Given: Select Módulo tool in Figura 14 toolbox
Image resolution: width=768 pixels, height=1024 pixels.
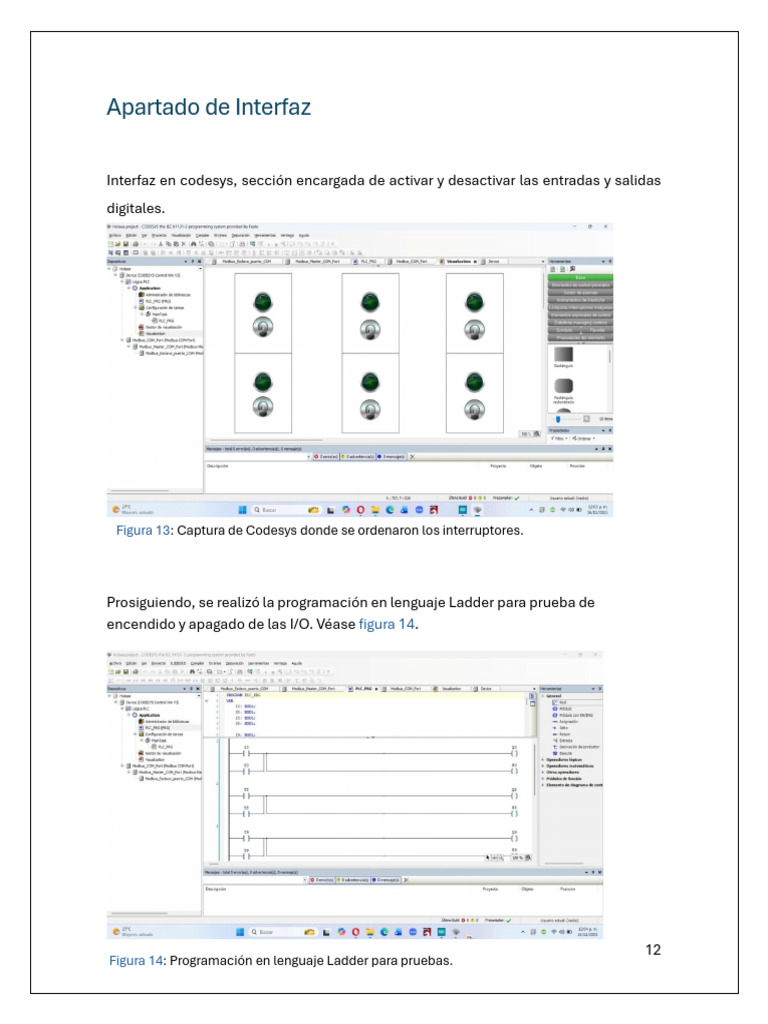Looking at the screenshot, I should [x=562, y=709].
